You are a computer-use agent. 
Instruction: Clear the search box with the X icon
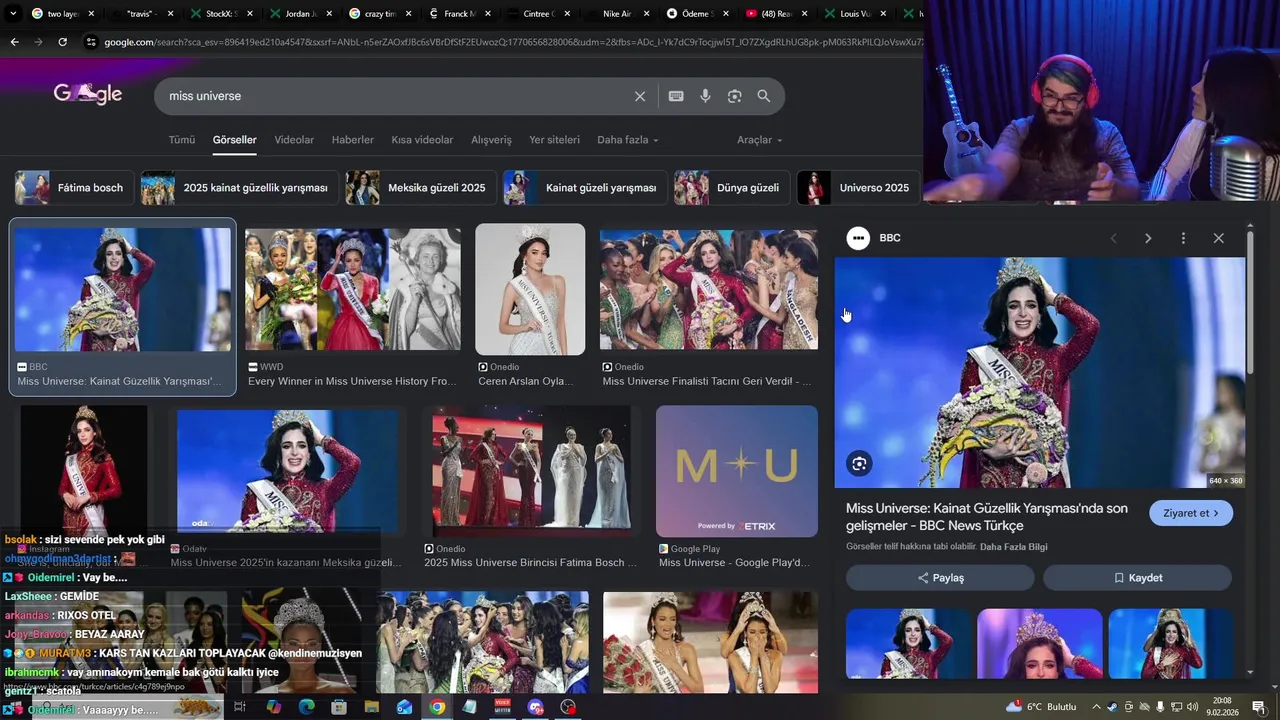point(640,96)
